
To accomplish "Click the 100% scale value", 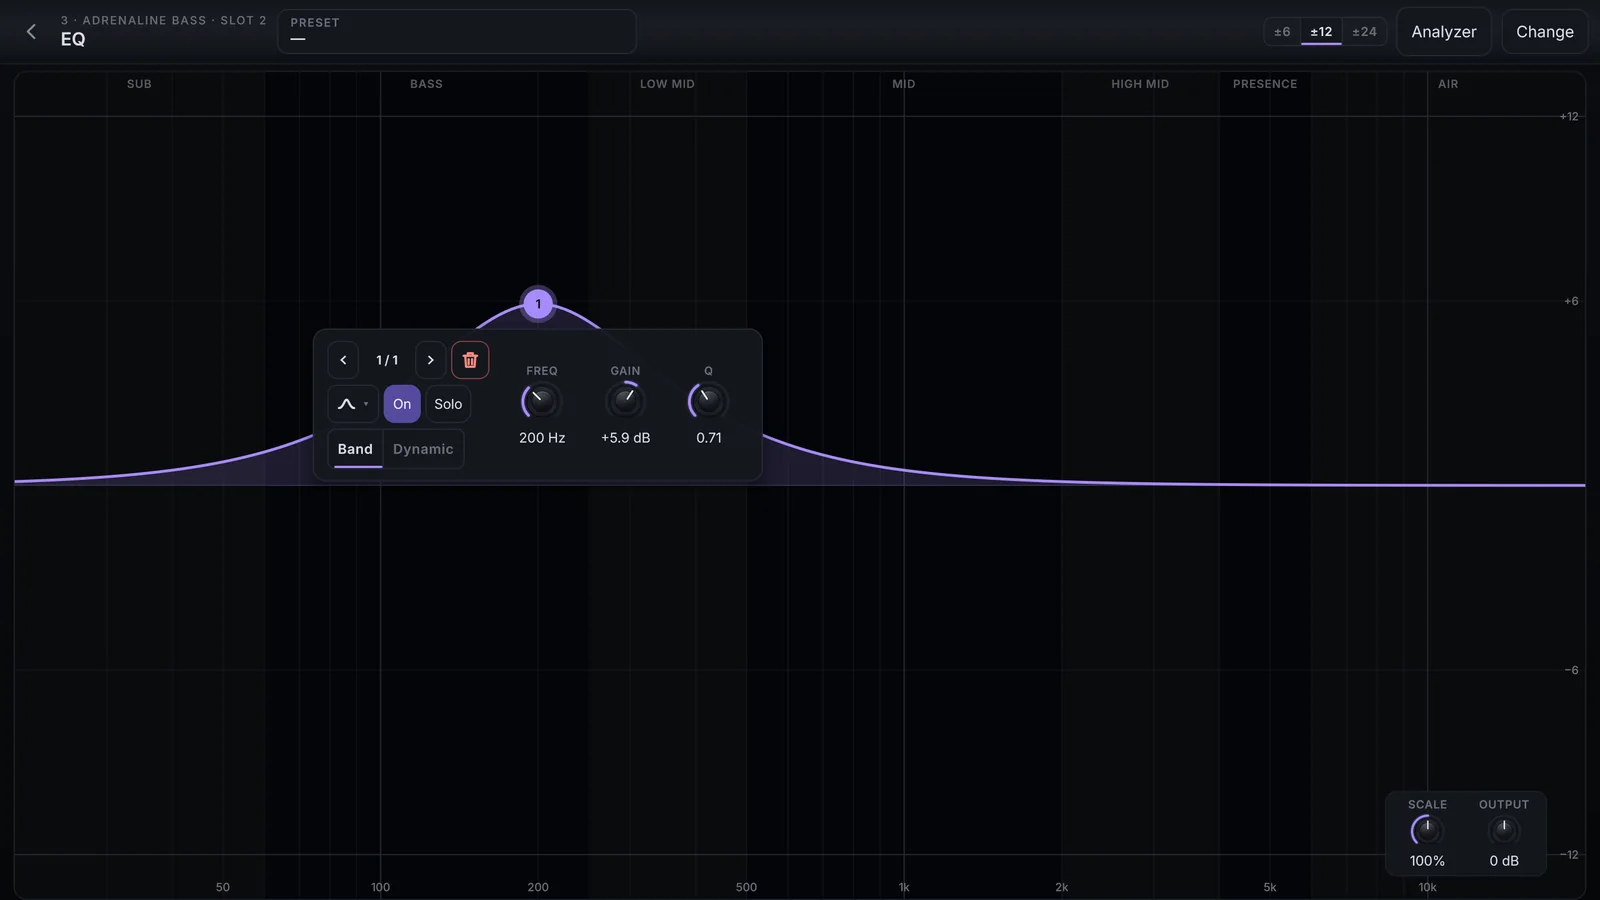I will pos(1427,861).
